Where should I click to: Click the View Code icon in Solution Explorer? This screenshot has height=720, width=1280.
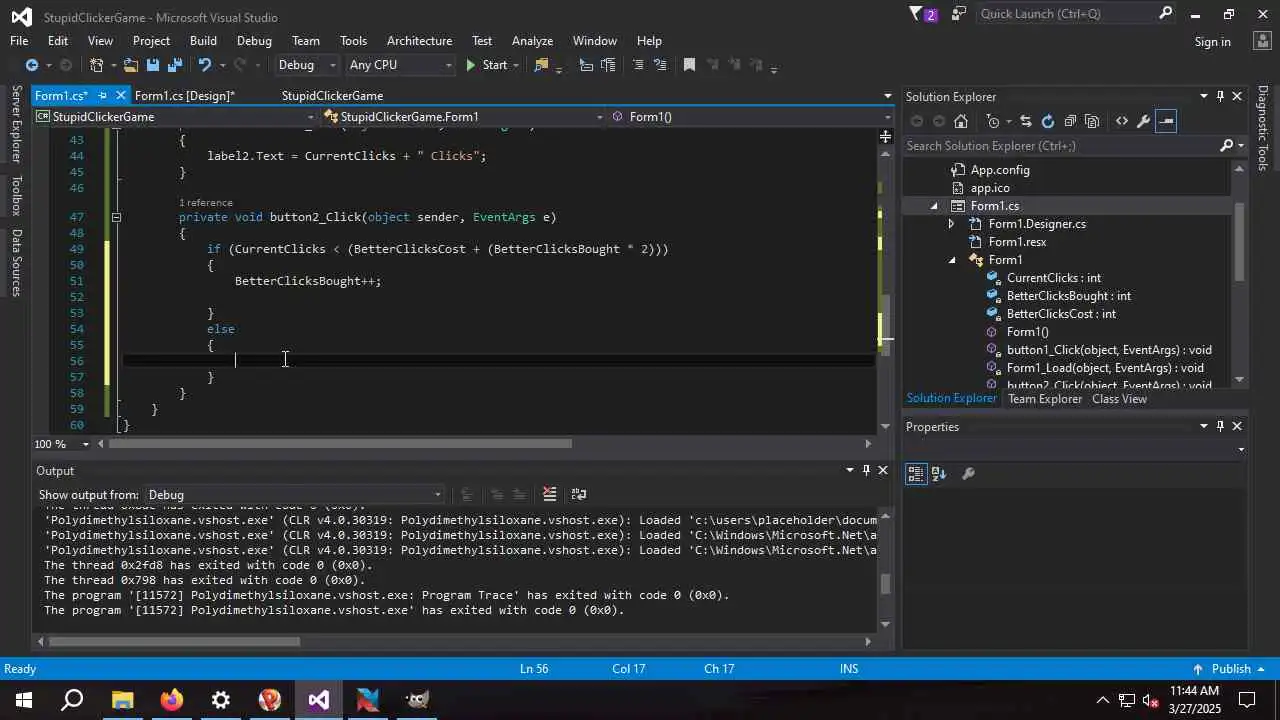point(1122,121)
